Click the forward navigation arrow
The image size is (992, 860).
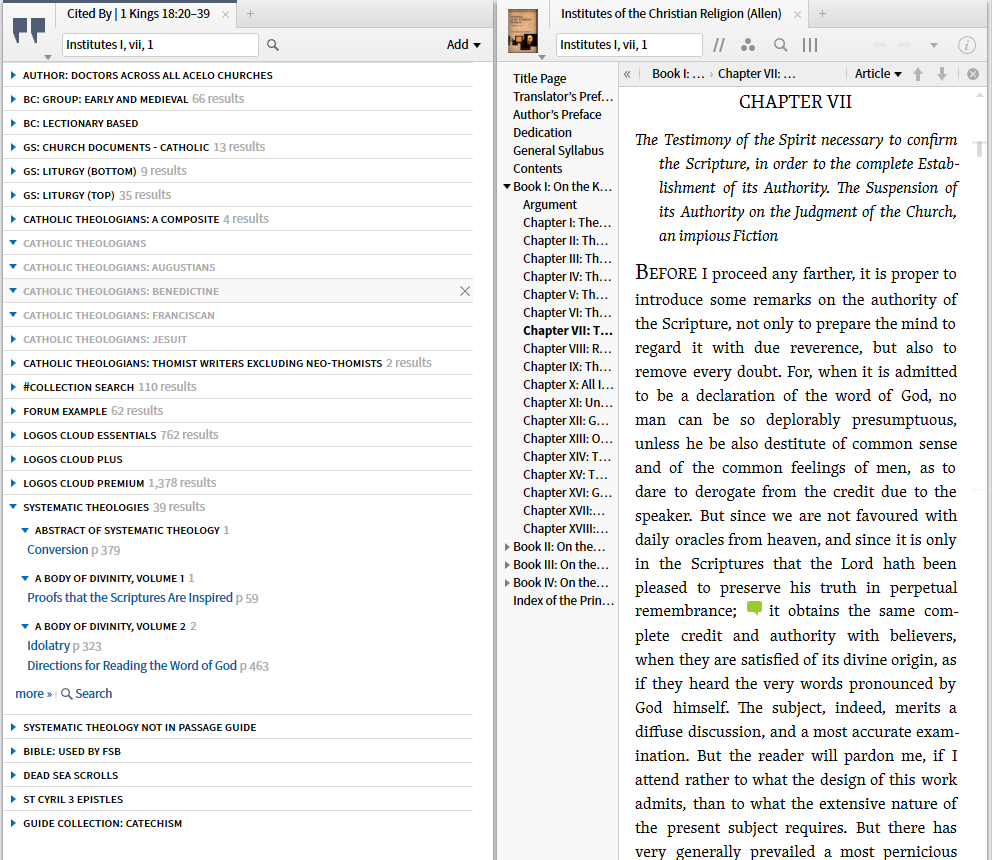coord(905,45)
